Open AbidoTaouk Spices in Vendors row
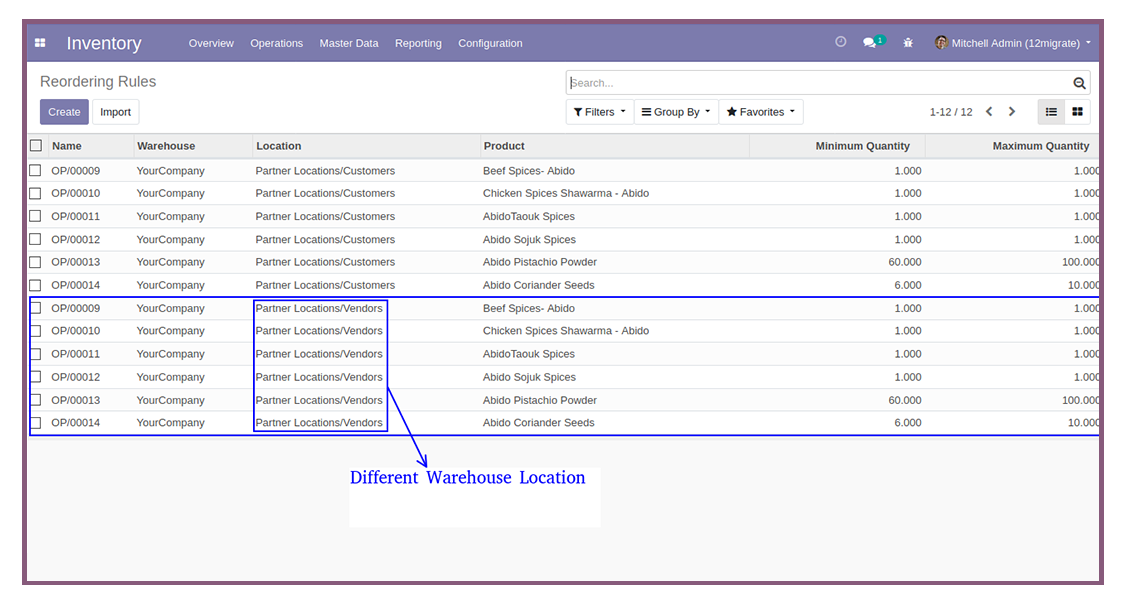 click(529, 354)
